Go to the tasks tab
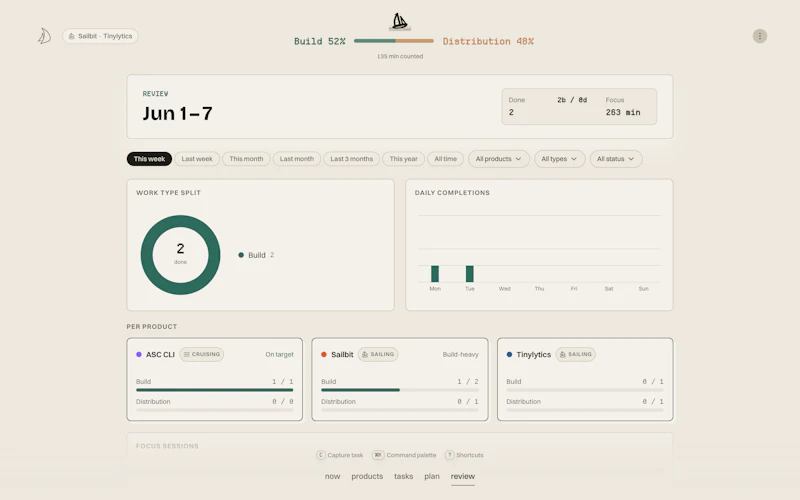 coord(403,476)
